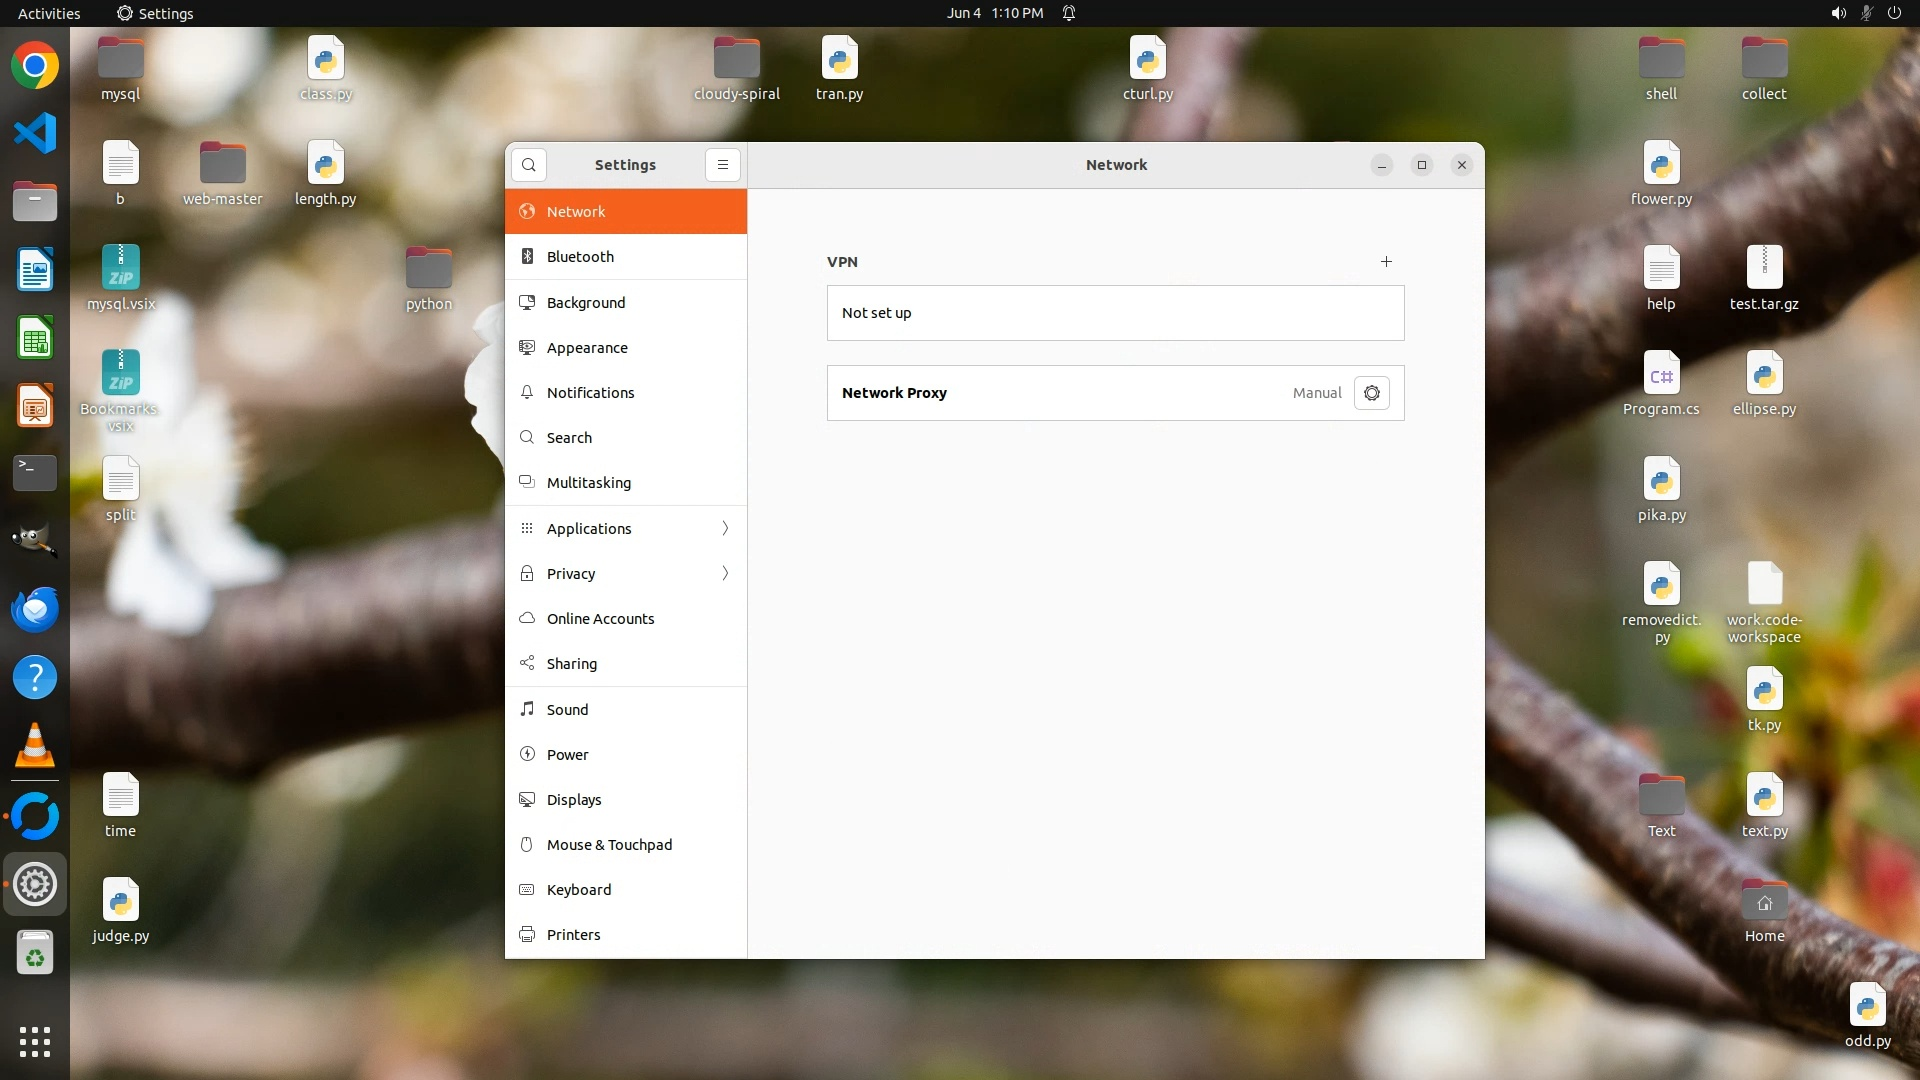Expand the Privacy submenu chevron
The width and height of the screenshot is (1920, 1080).
pos(725,574)
